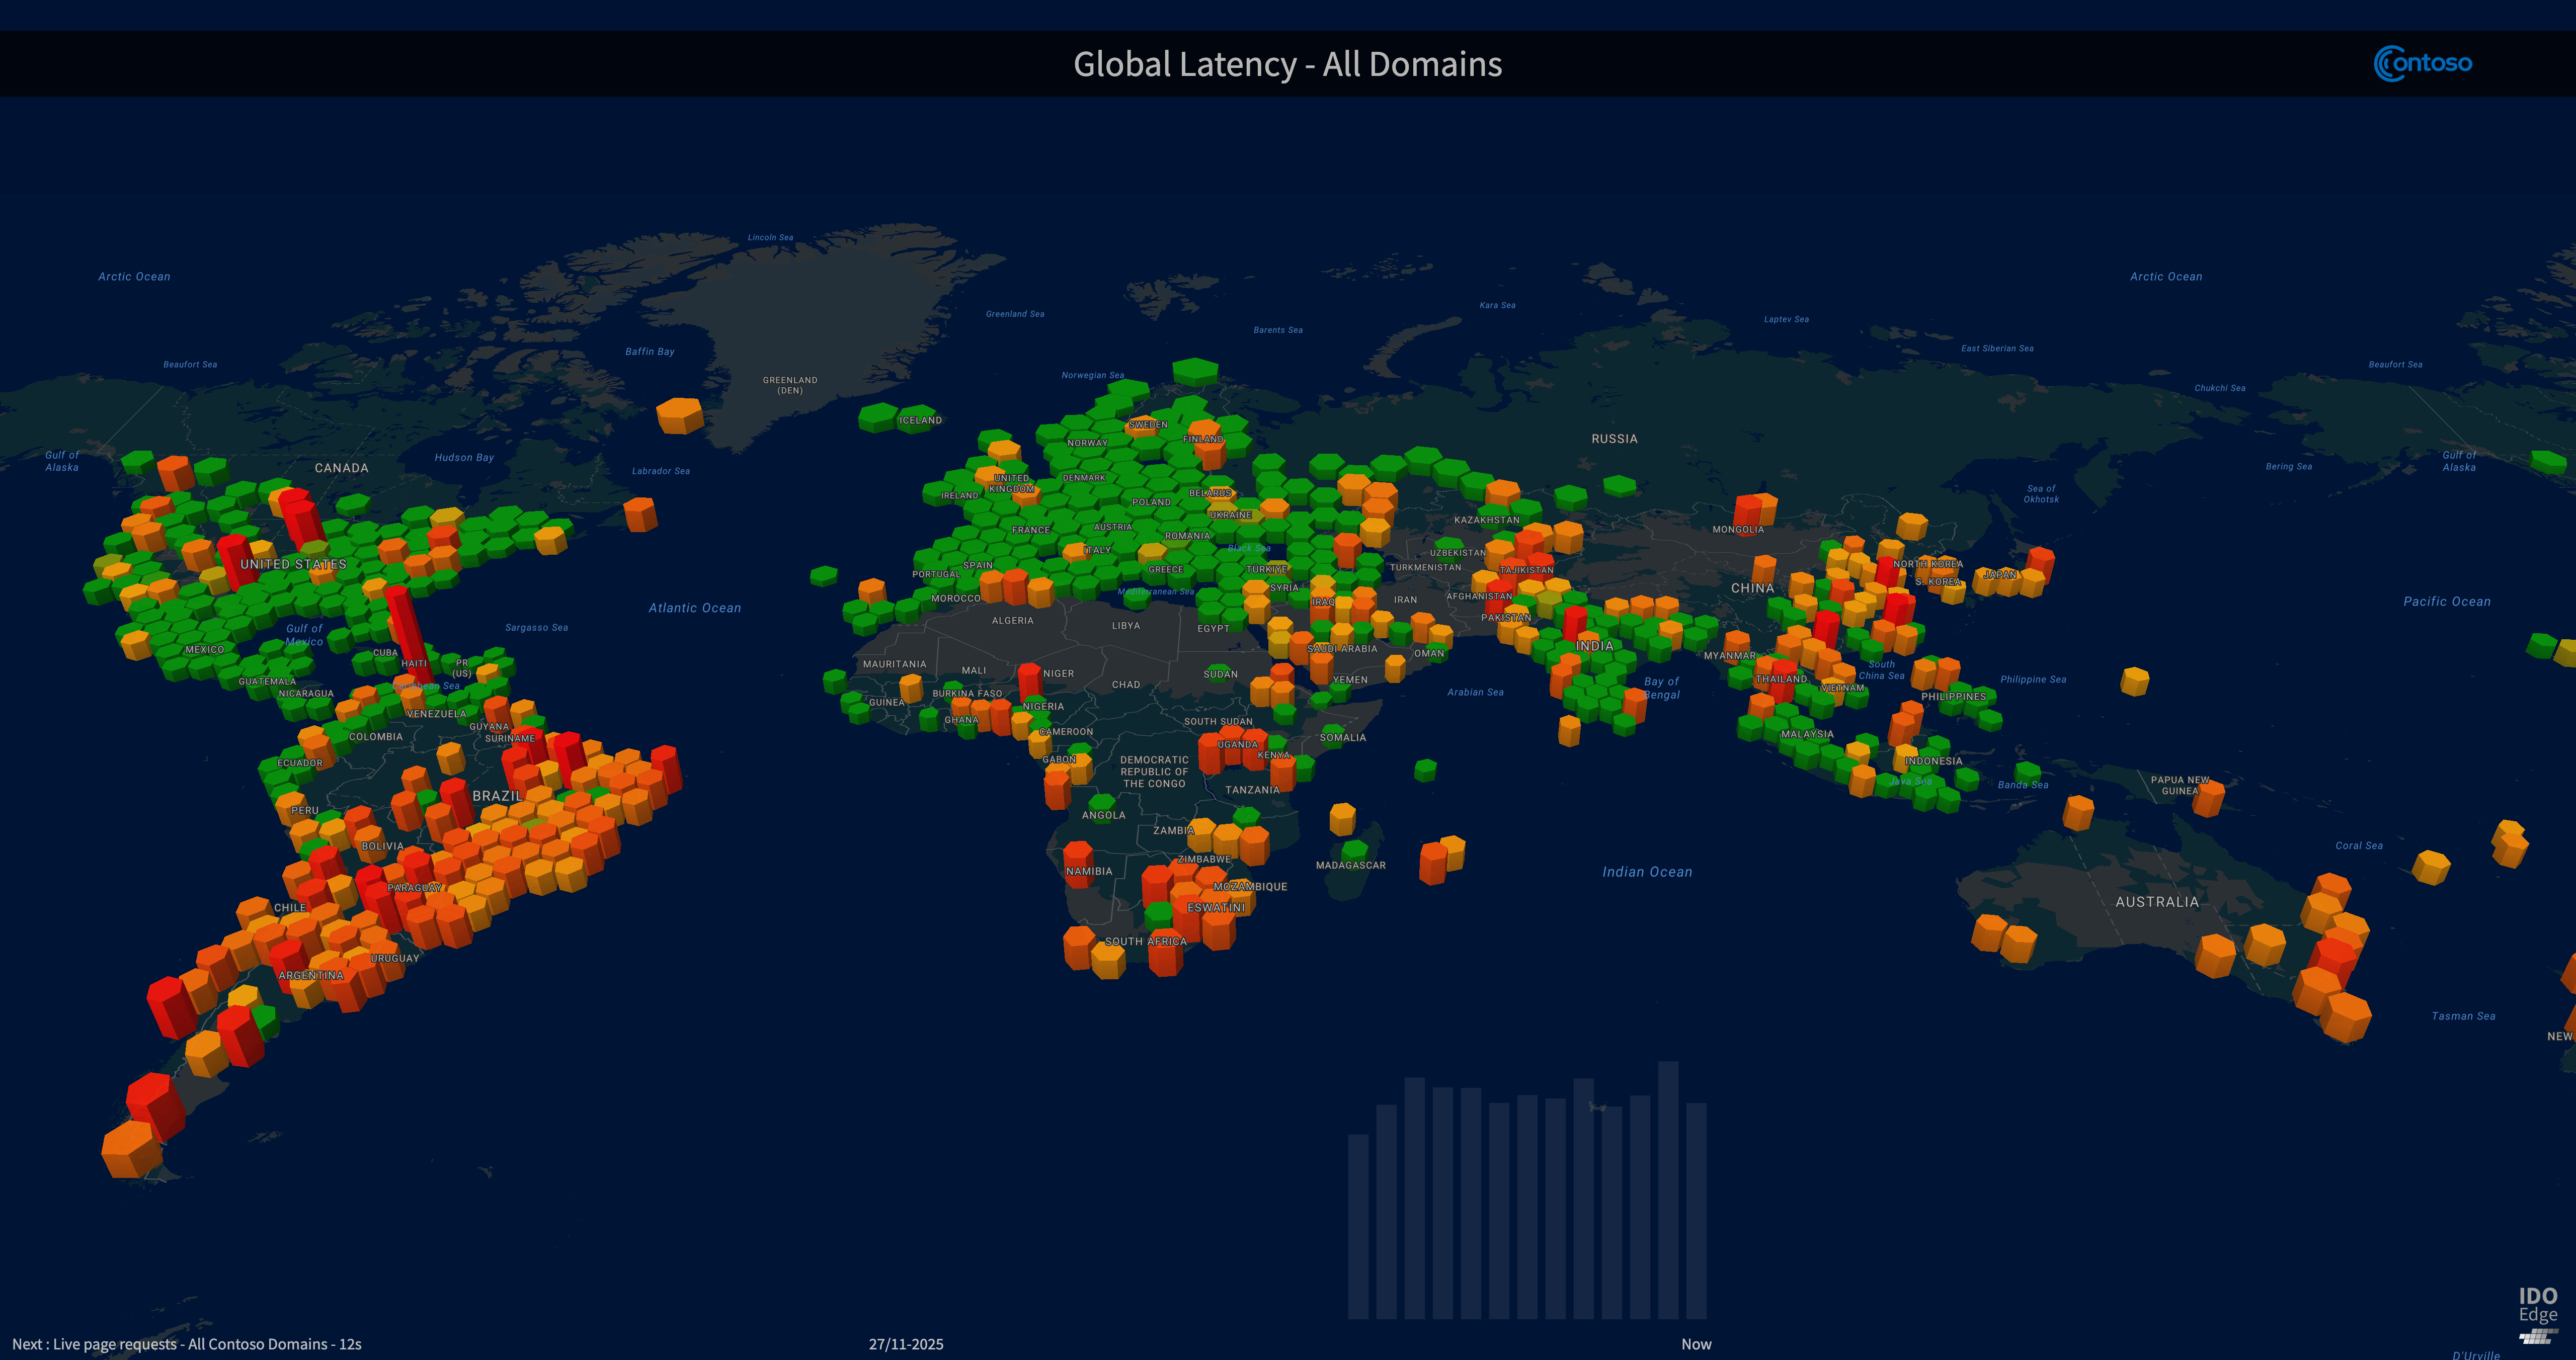Click the Indian Ocean label

[x=1647, y=872]
